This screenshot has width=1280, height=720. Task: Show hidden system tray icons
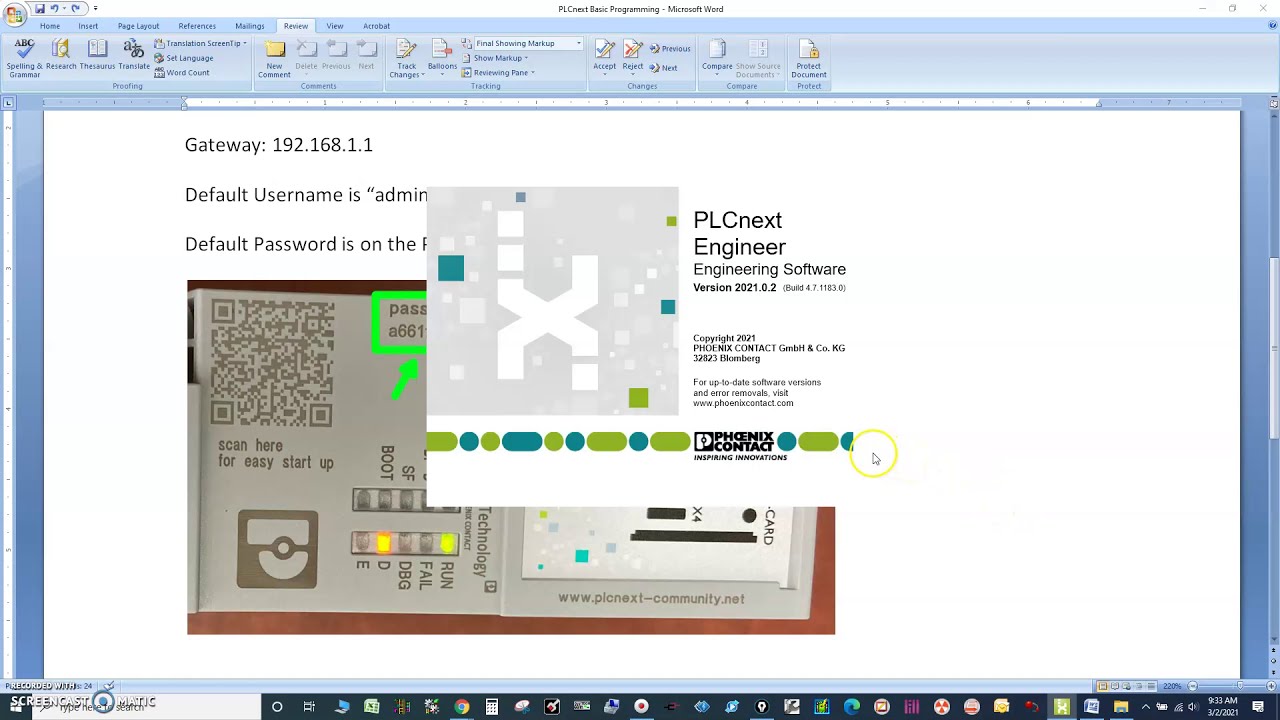click(x=1146, y=707)
